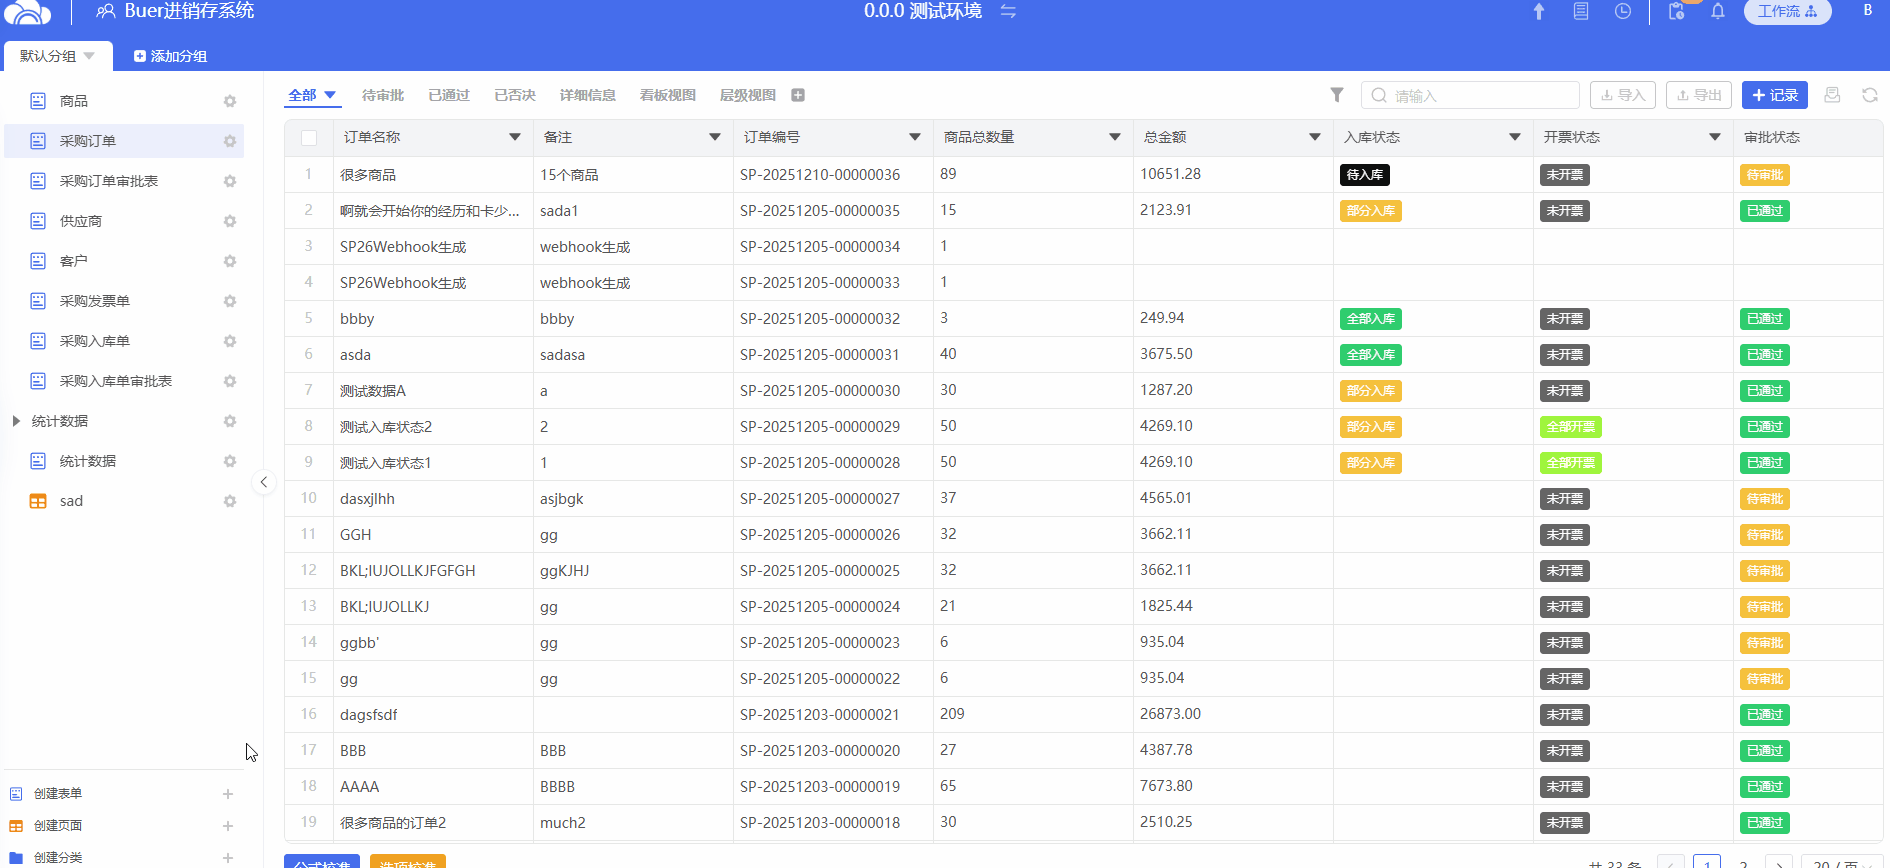Open the 订单名称 column dropdown arrow
1890x868 pixels.
tap(515, 137)
